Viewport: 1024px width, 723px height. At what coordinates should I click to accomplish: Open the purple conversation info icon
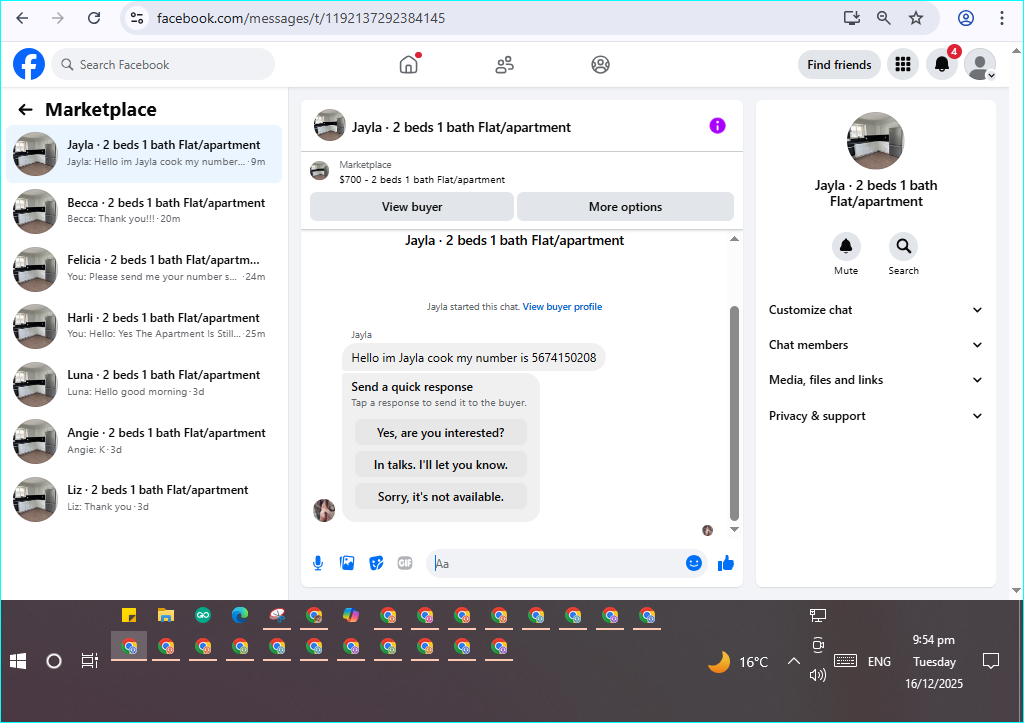pyautogui.click(x=717, y=125)
